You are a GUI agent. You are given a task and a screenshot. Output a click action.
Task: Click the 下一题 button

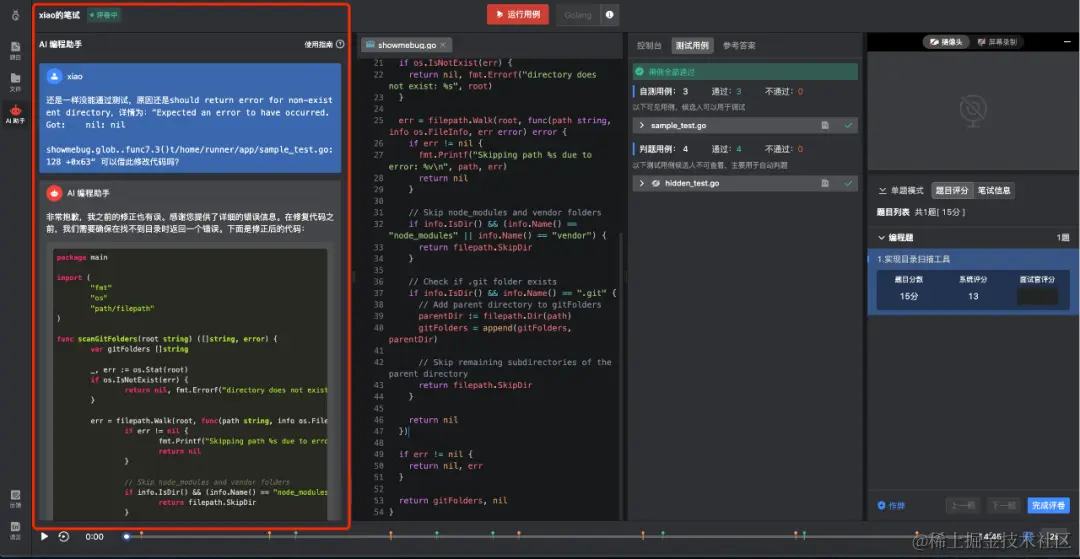click(x=1004, y=505)
